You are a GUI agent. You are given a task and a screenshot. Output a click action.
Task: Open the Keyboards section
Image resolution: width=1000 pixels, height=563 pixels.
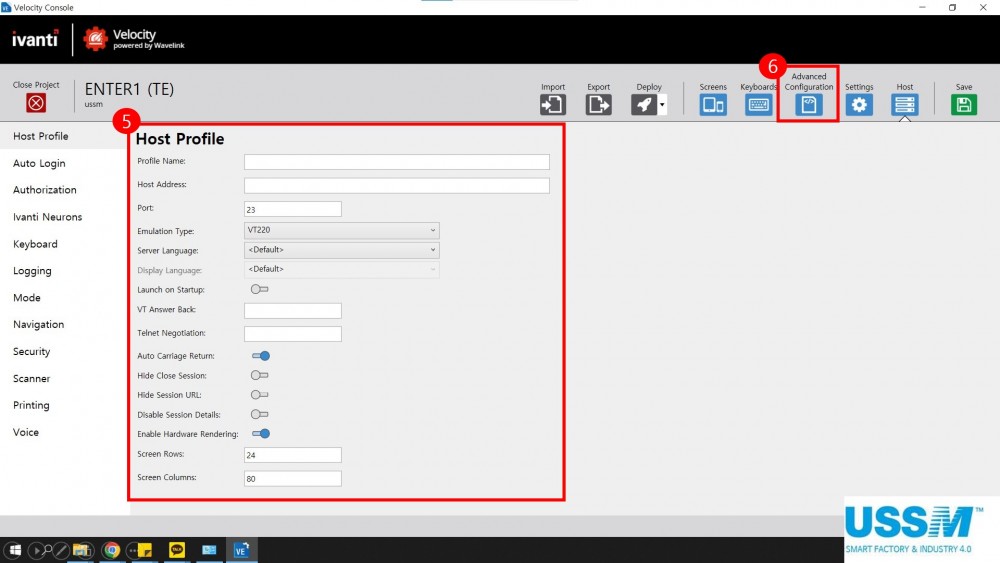click(x=758, y=105)
